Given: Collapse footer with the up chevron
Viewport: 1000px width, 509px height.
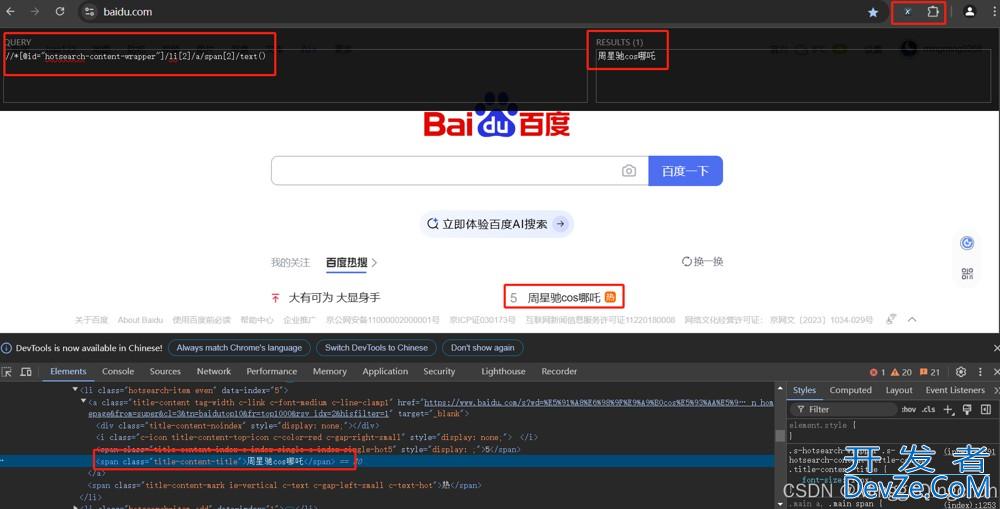Looking at the screenshot, I should (912, 319).
